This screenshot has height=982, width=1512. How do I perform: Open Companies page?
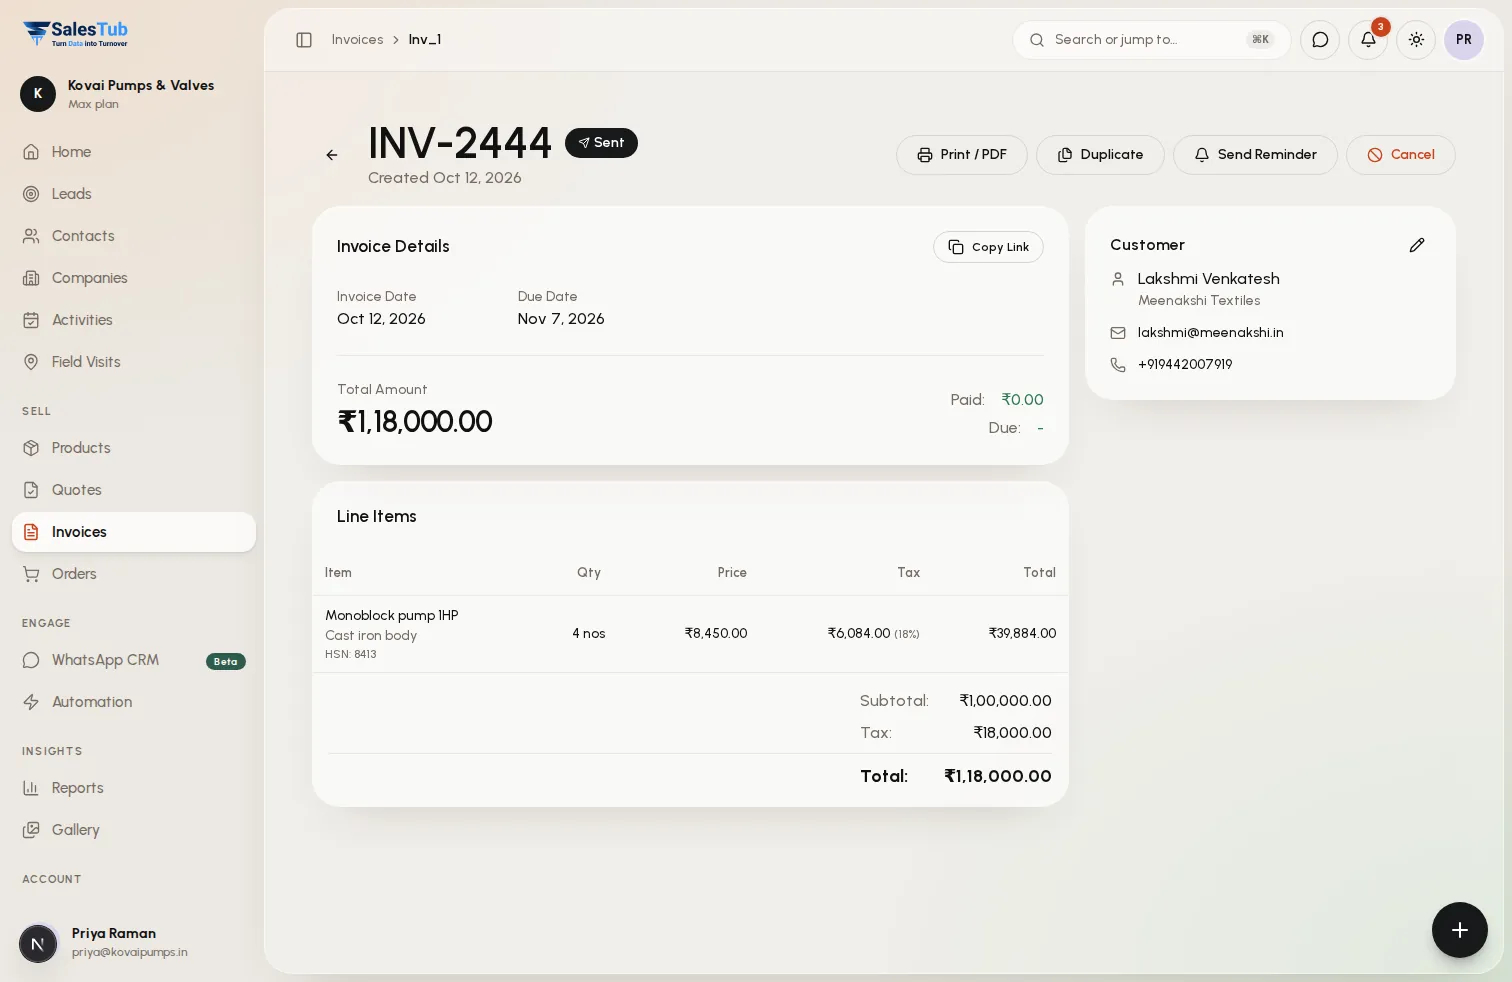click(134, 278)
